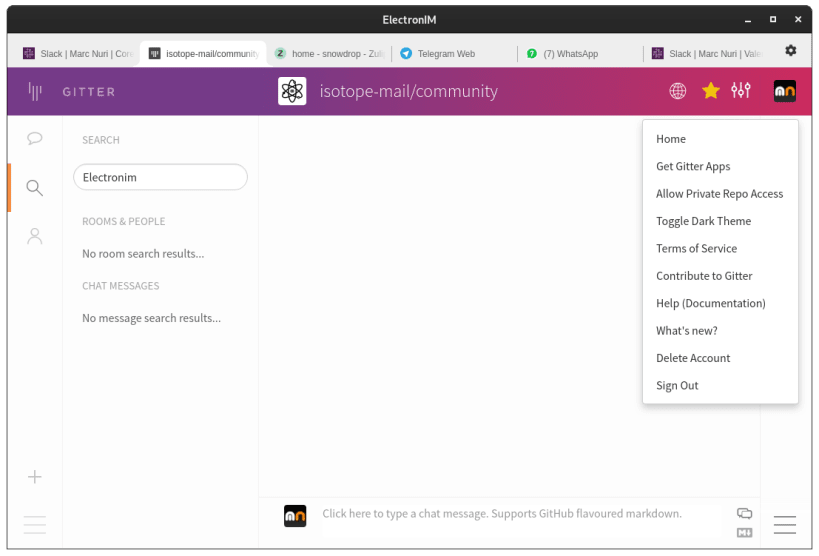This screenshot has width=819, height=556.
Task: Select Allow Private Repo Access
Action: (x=720, y=194)
